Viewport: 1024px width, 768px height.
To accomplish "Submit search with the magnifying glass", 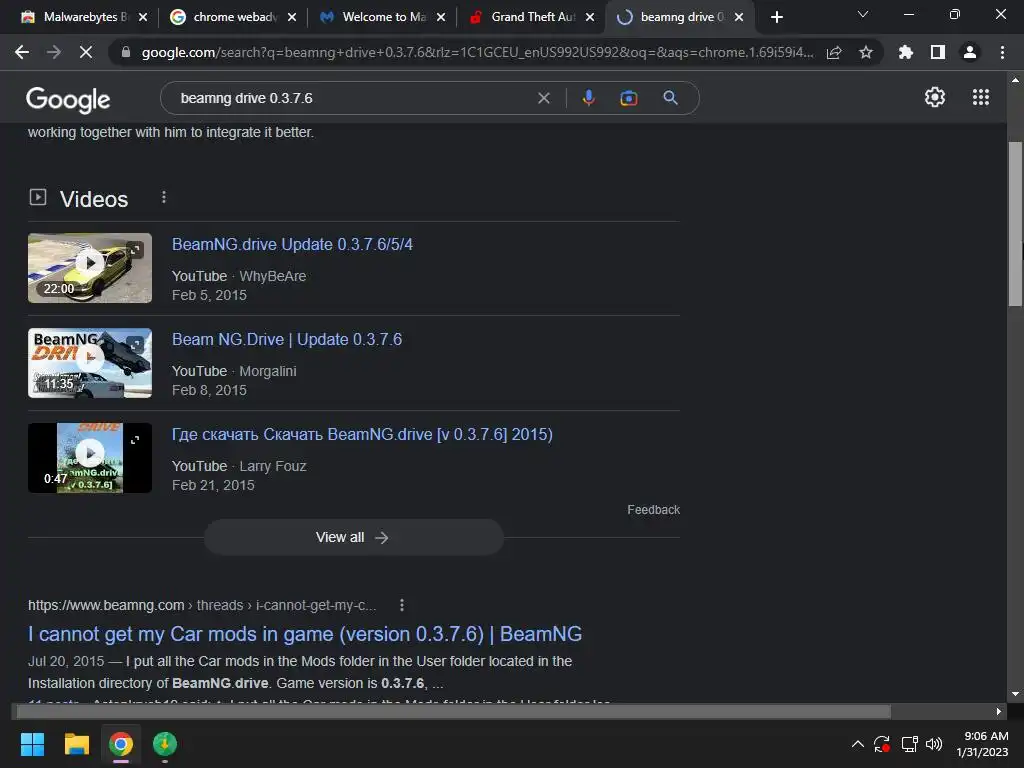I will point(670,98).
